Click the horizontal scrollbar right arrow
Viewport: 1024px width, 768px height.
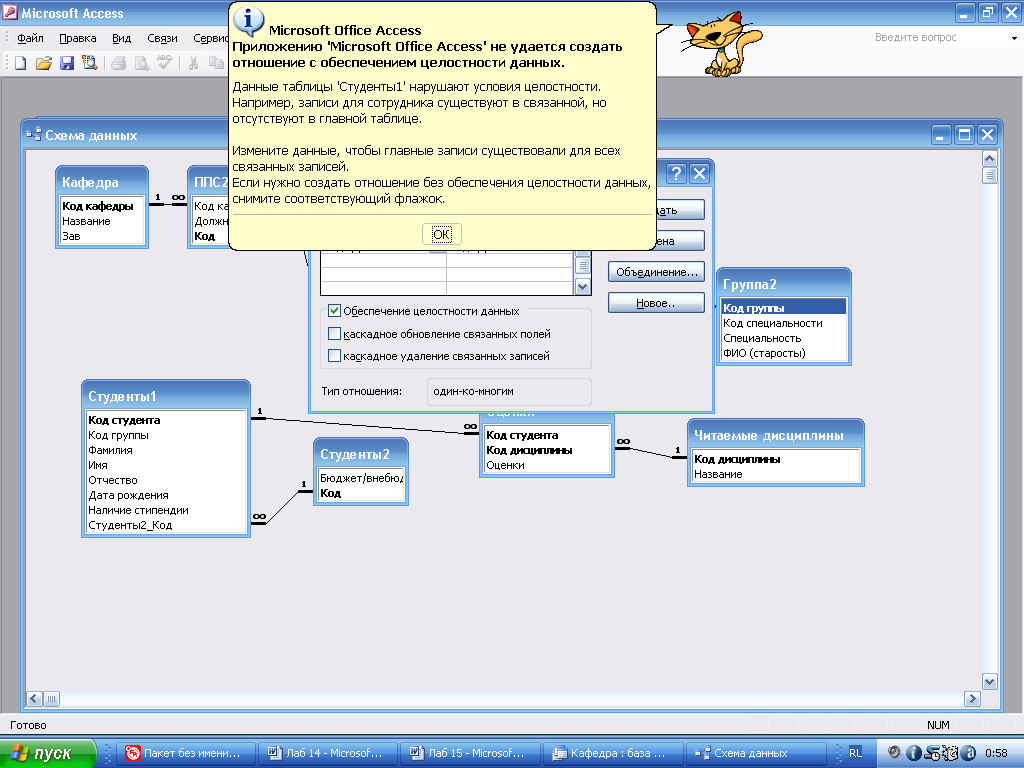972,699
